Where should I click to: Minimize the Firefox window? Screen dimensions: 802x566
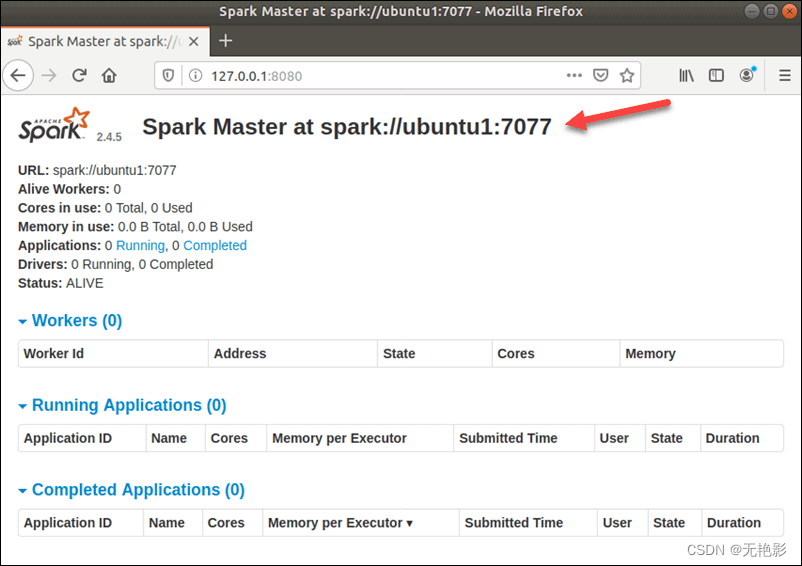(751, 11)
